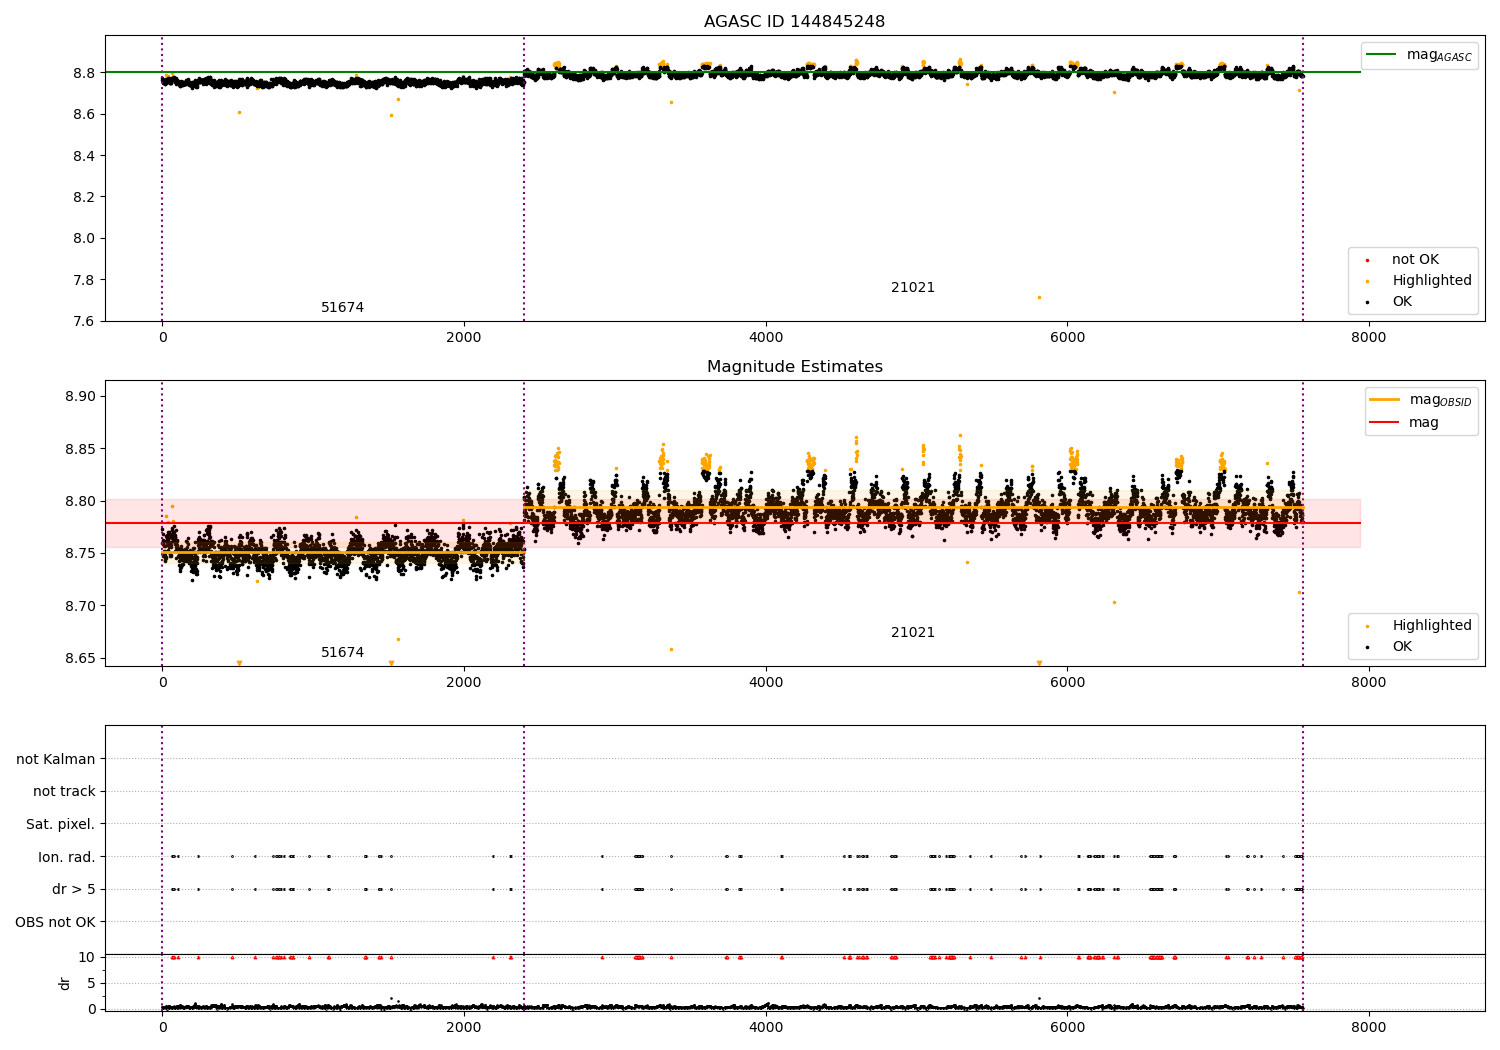1500x1050 pixels.
Task: Click x-axis tick "8000" under the bottom plot
Action: pos(1369,1028)
